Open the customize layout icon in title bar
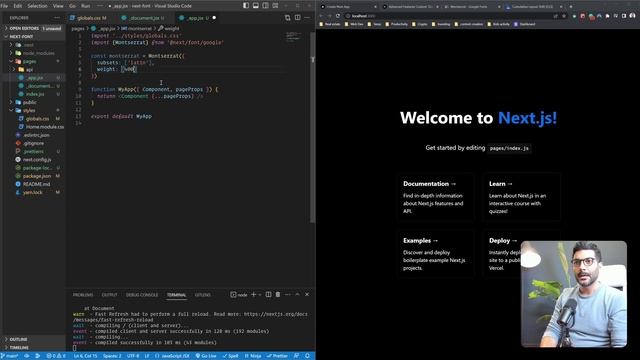Image resolution: width=640 pixels, height=360 pixels. [x=276, y=6]
